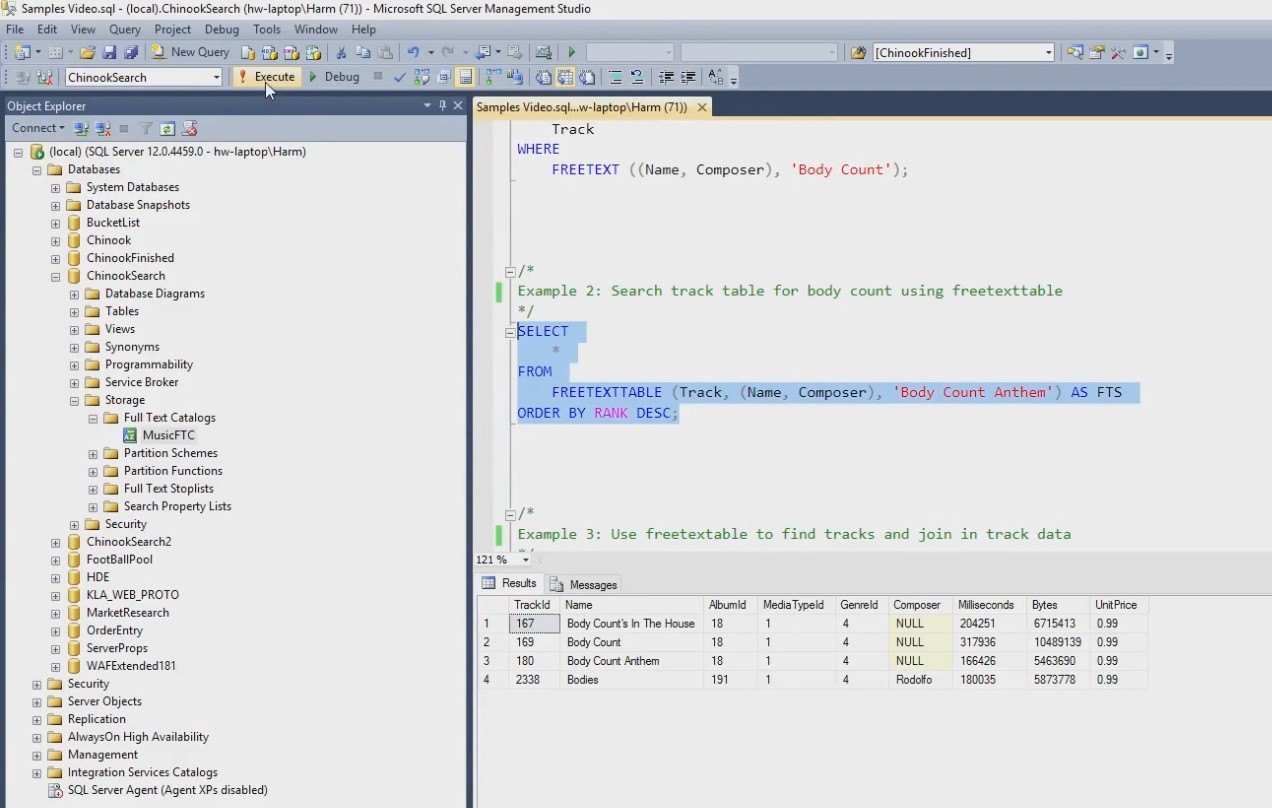This screenshot has height=808, width=1272.
Task: Open the Connect dropdown in Object Explorer
Action: 38,128
